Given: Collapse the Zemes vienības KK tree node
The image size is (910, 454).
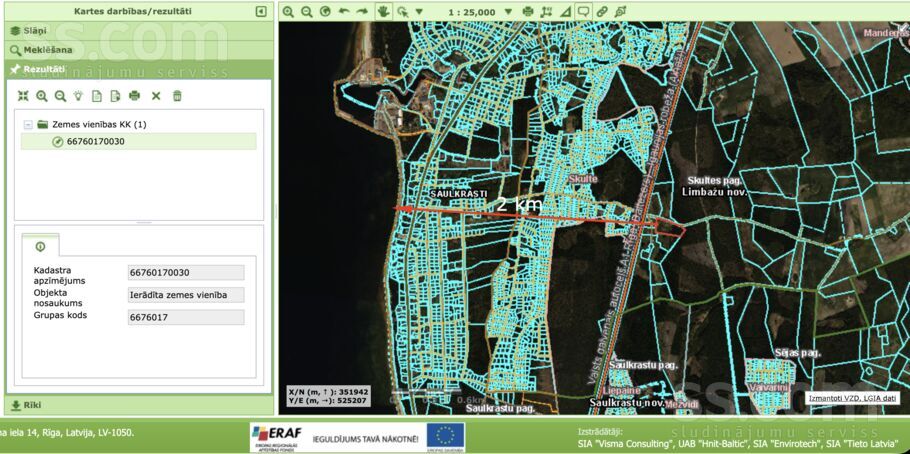Looking at the screenshot, I should click(x=28, y=124).
